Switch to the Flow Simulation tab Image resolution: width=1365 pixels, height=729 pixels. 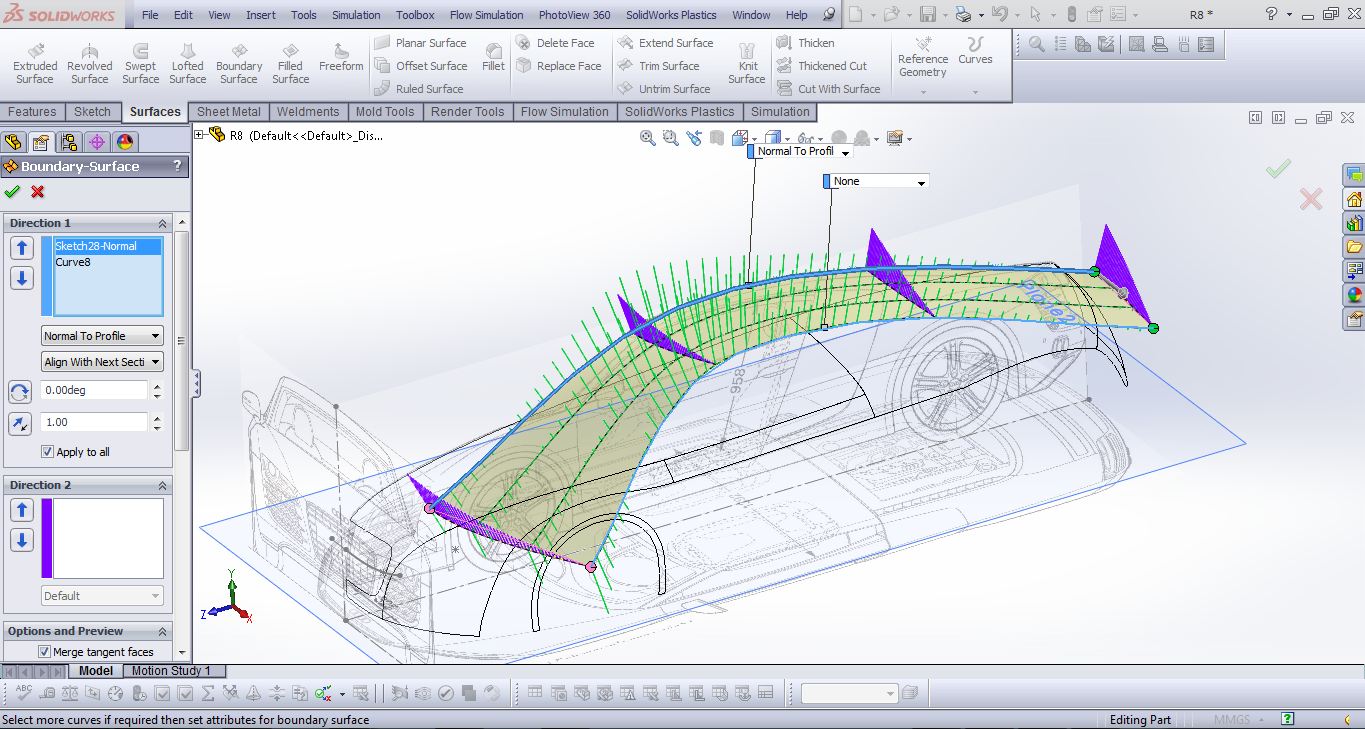(x=564, y=112)
